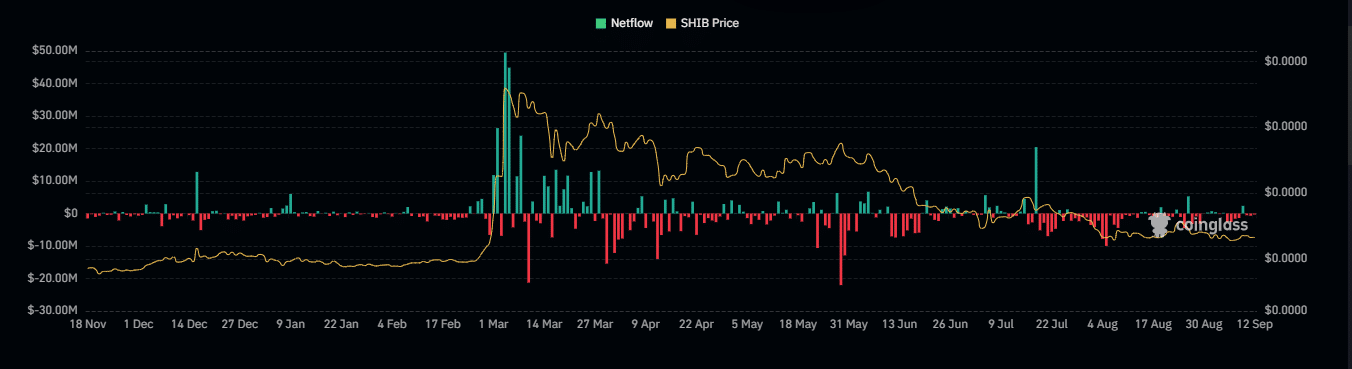Click the 4 Aug date label
1352x369 pixels.
(1103, 324)
